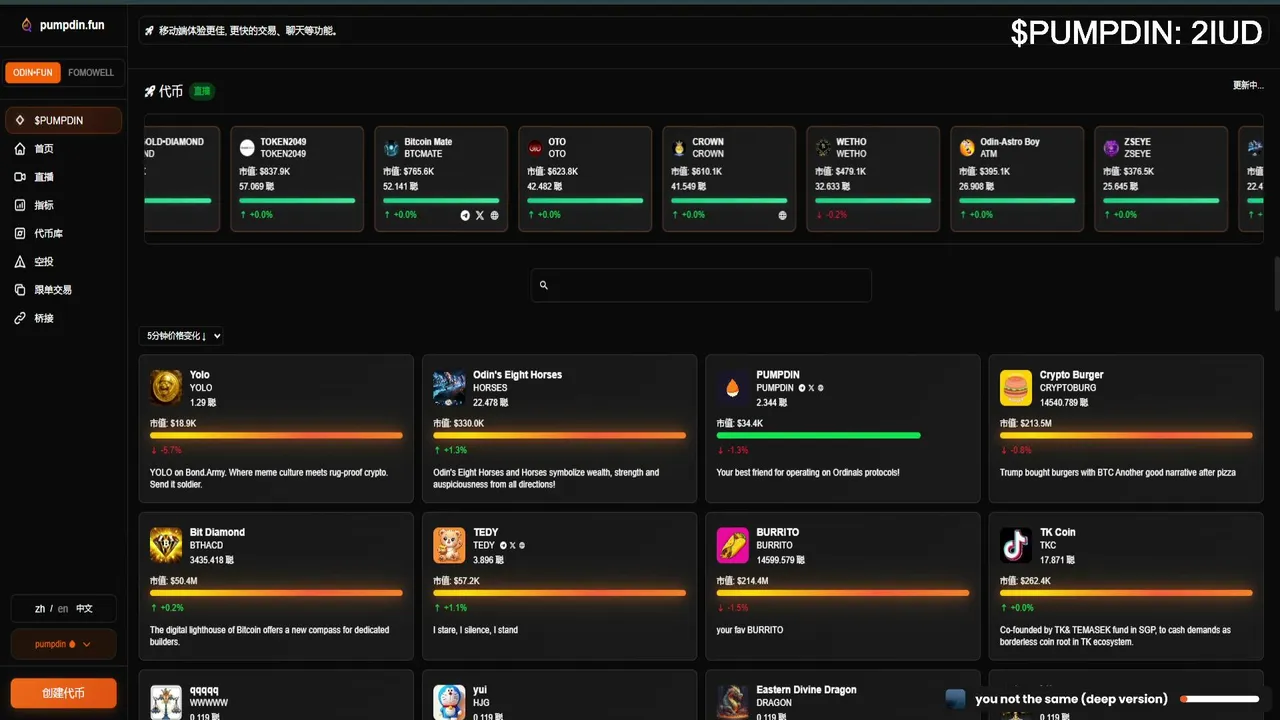This screenshot has height=720, width=1280.
Task: Click the Yolo gold coin token image
Action: 166,388
